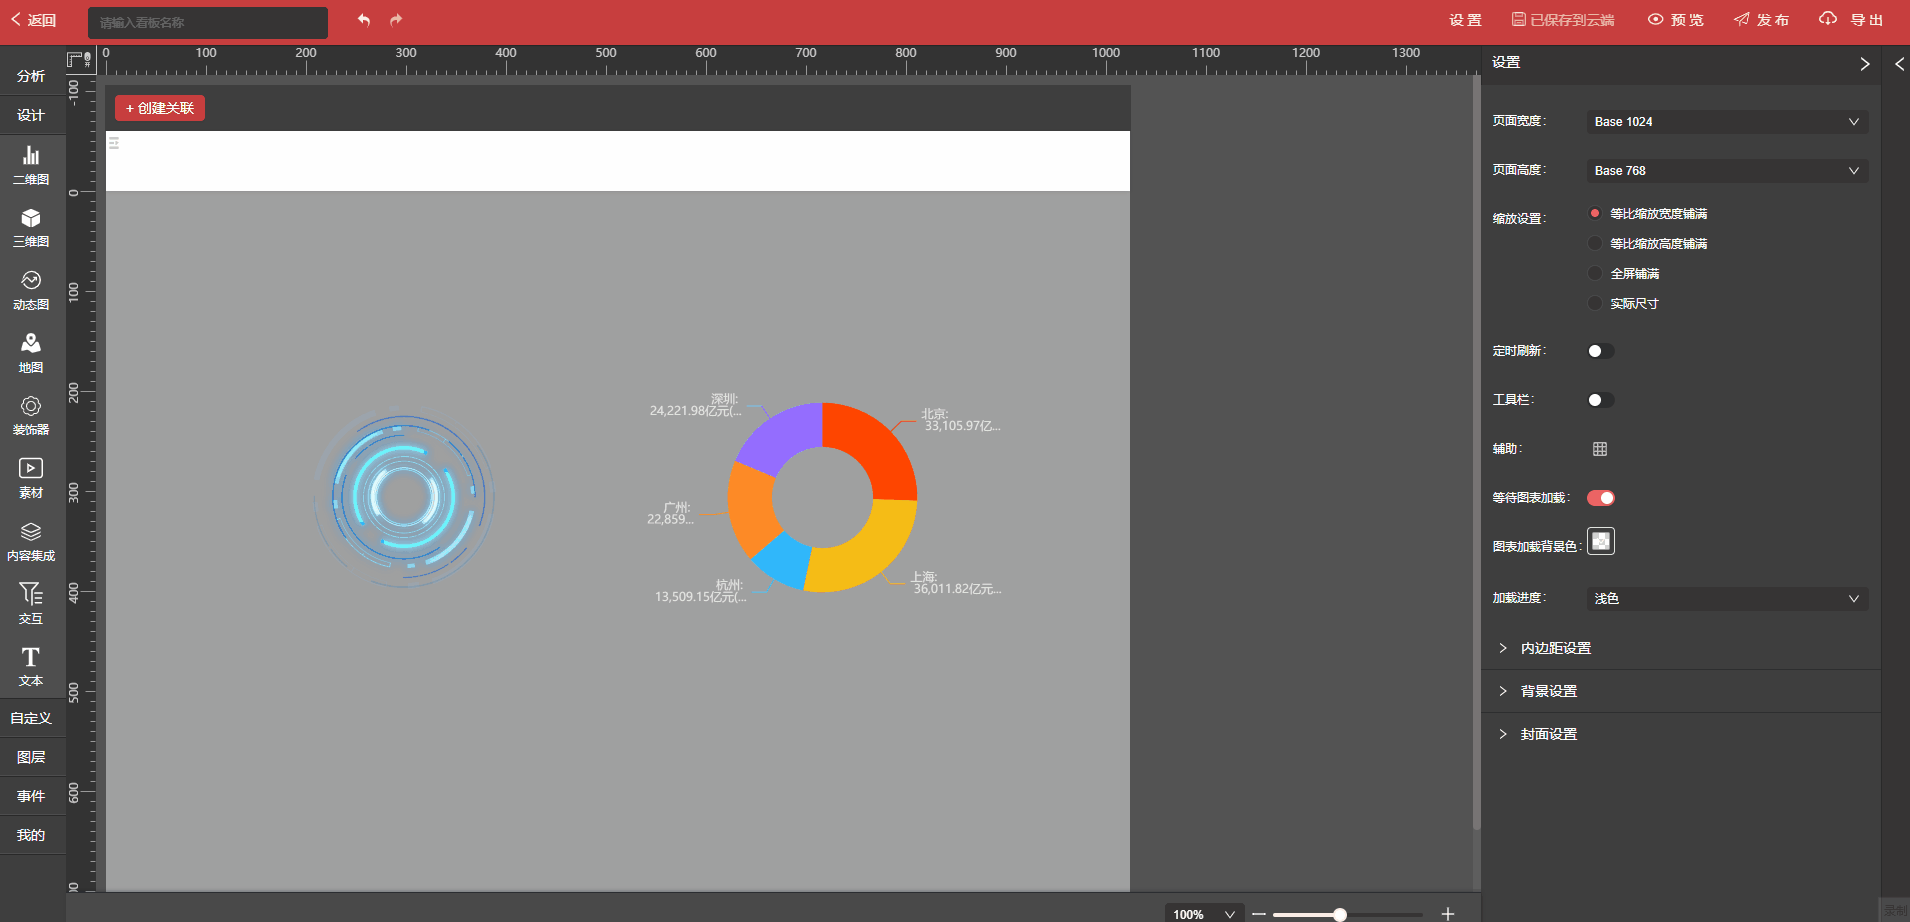Open the 页面宽度 Base 1024 dropdown
This screenshot has height=922, width=1910.
point(1726,122)
